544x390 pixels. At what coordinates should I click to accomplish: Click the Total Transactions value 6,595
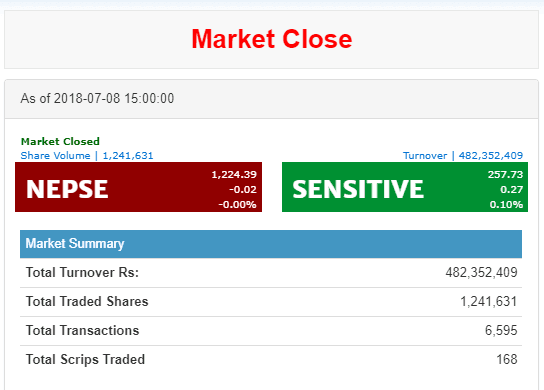click(x=501, y=331)
